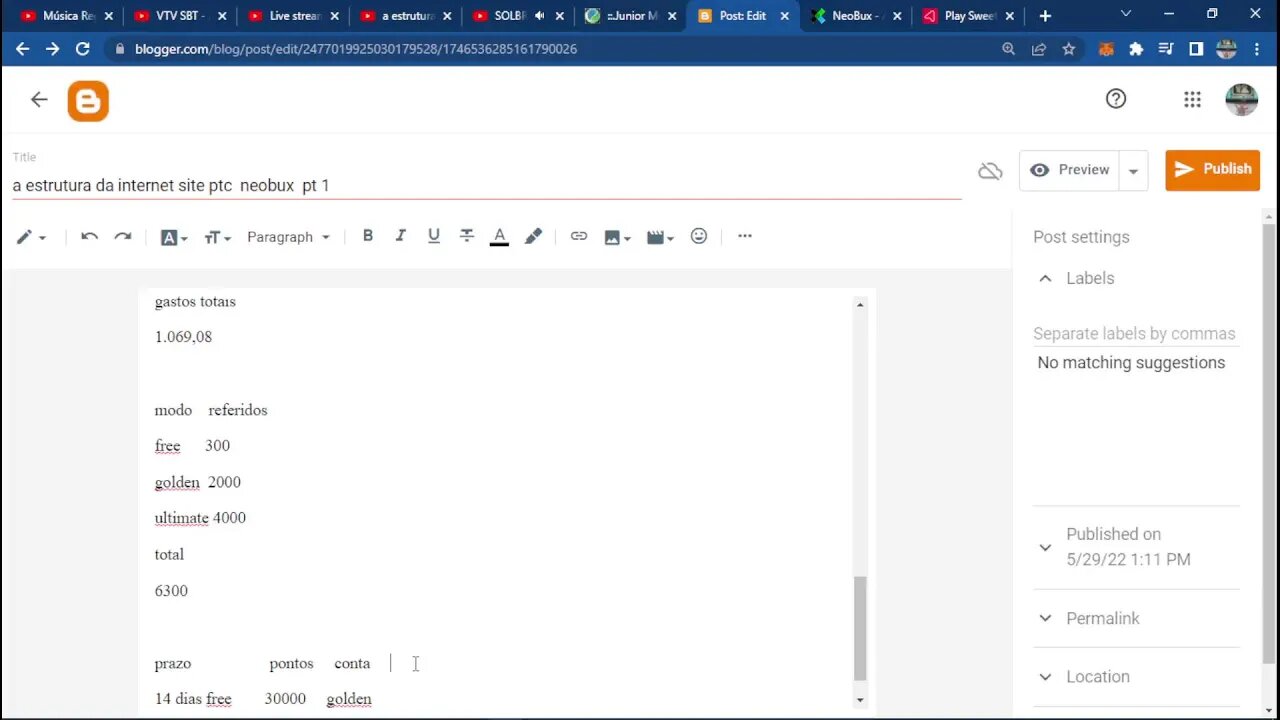Open the MetaMask fox extension
This screenshot has height=720, width=1280.
pyautogui.click(x=1106, y=49)
